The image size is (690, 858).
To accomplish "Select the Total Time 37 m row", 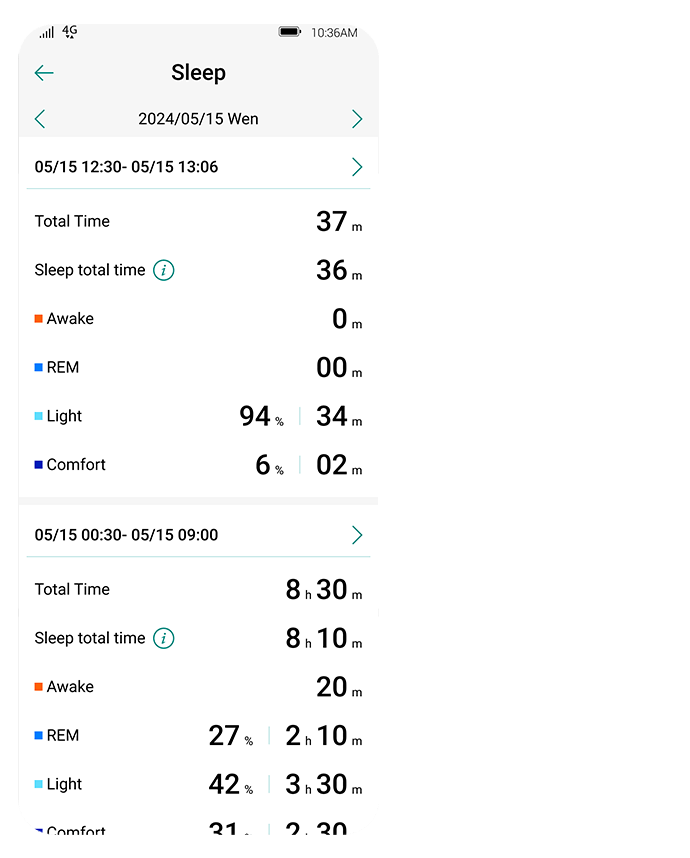I will [x=198, y=221].
